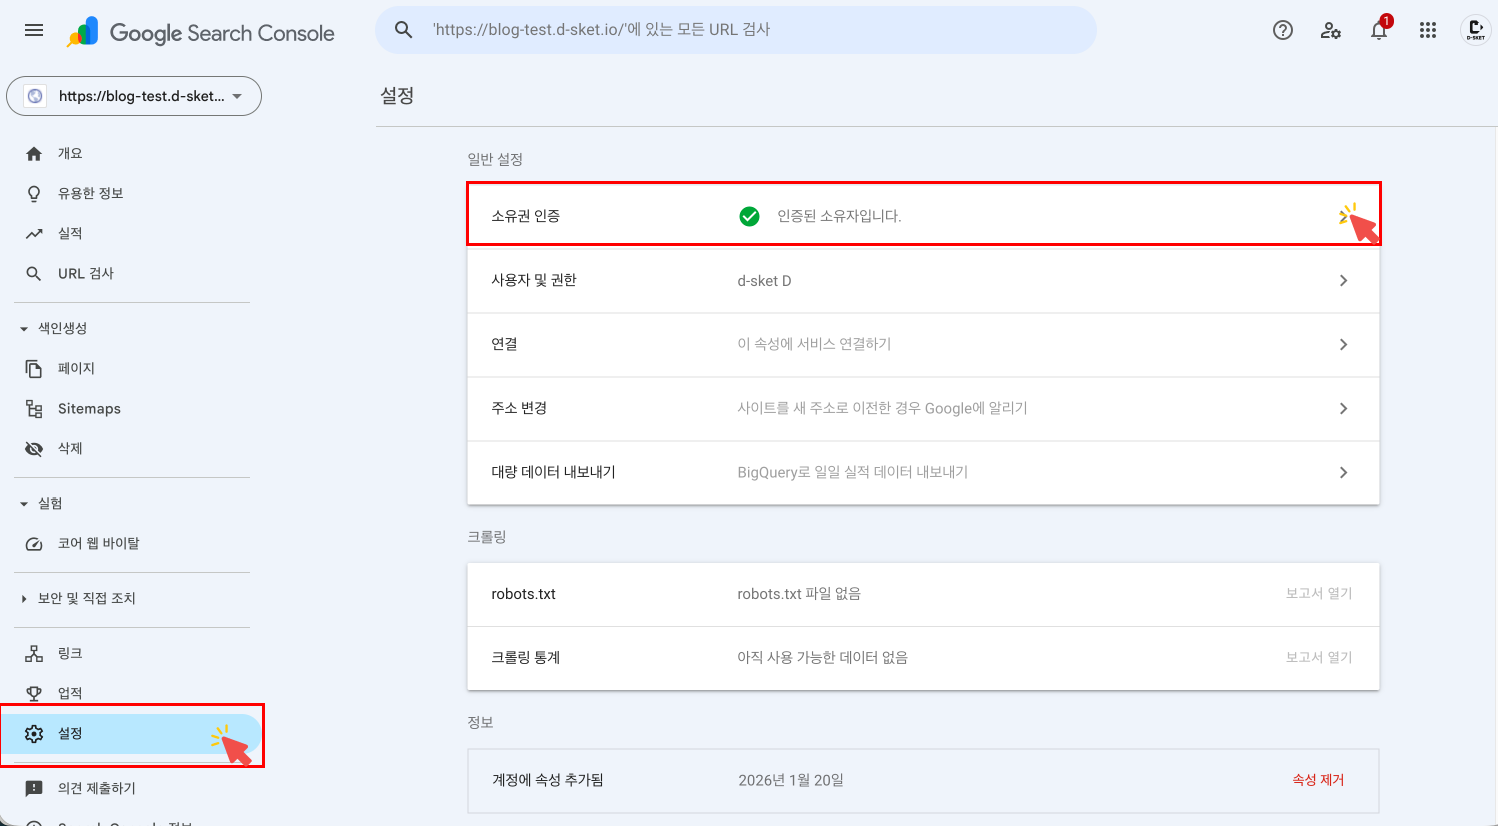
Task: Click the 속성 제거 link
Action: pos(1318,781)
